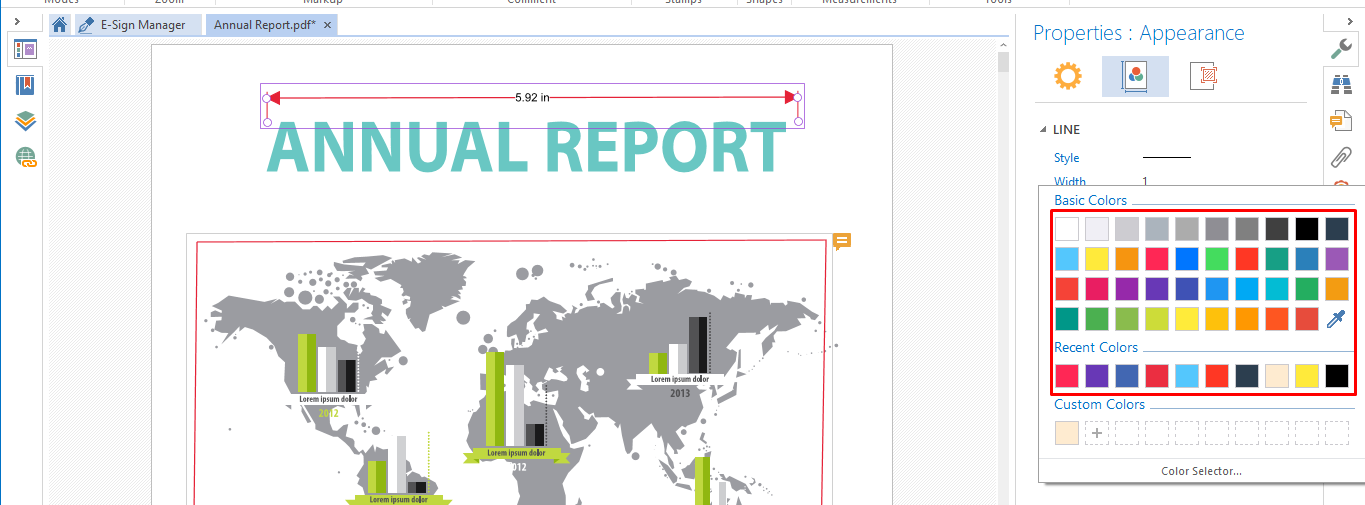1365x505 pixels.
Task: Open the Color Selector... dialog
Action: 1201,471
